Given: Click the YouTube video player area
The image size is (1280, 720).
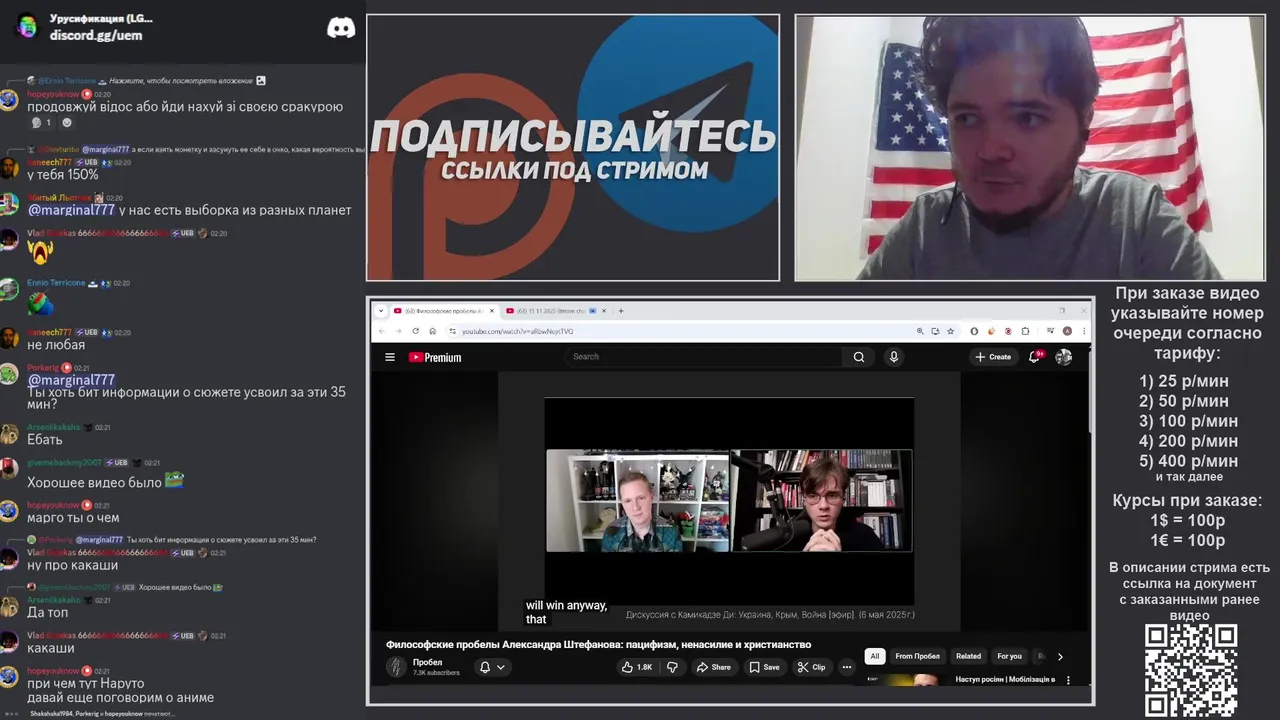Looking at the screenshot, I should [x=729, y=500].
